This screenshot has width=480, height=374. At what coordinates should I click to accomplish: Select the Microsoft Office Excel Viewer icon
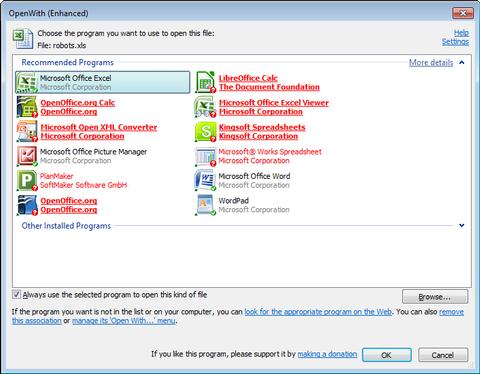206,107
